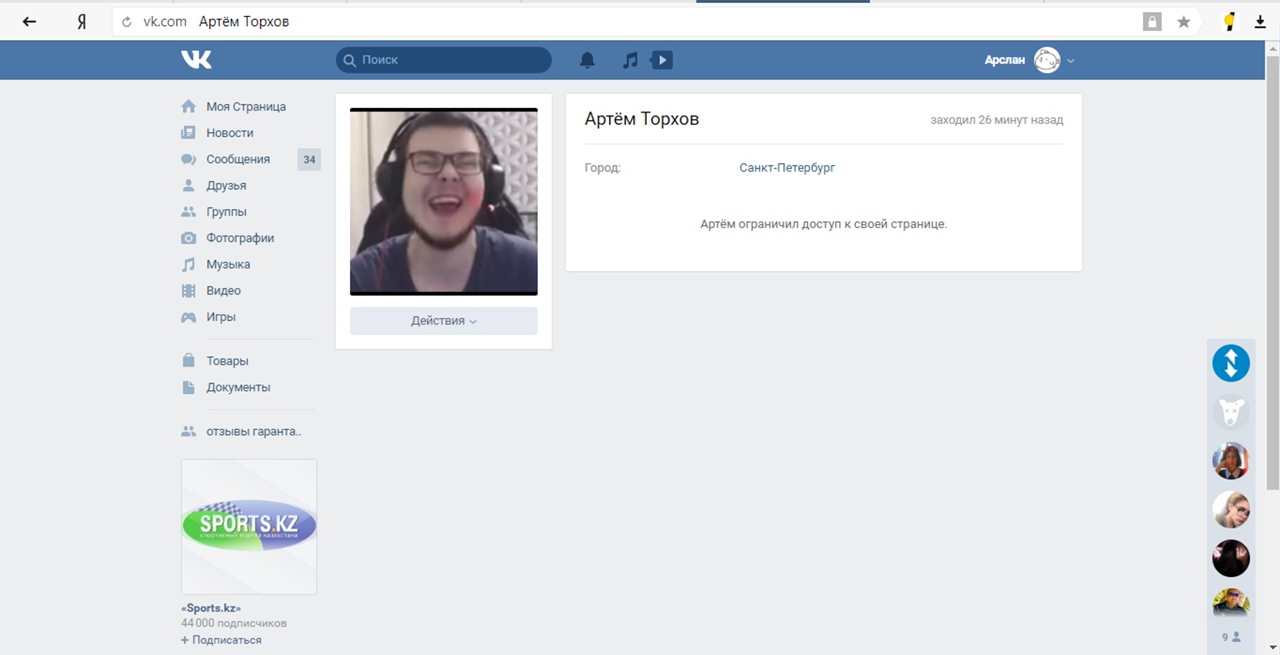Click the Санкт-Петербург city link

coord(787,168)
